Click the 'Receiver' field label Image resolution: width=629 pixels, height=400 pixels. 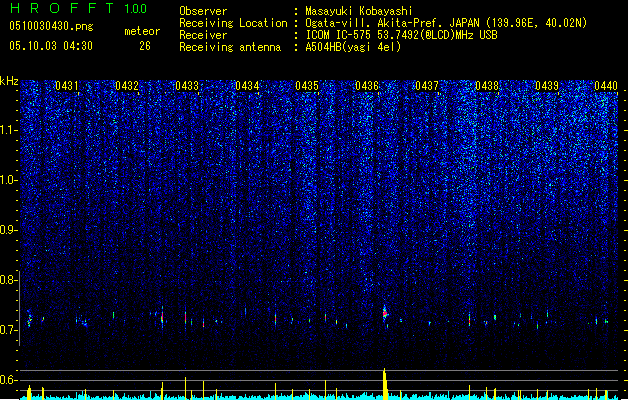pyautogui.click(x=203, y=35)
